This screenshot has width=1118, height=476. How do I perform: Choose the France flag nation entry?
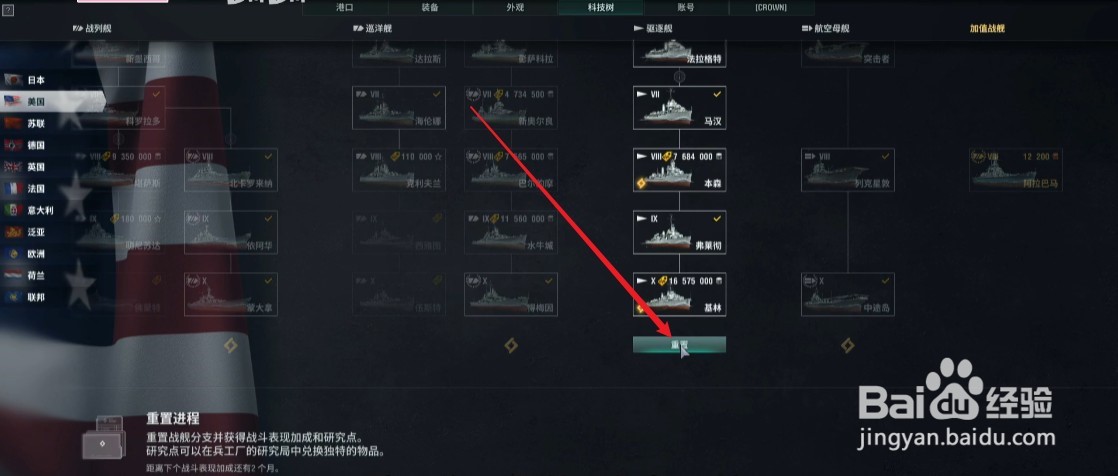coord(26,189)
